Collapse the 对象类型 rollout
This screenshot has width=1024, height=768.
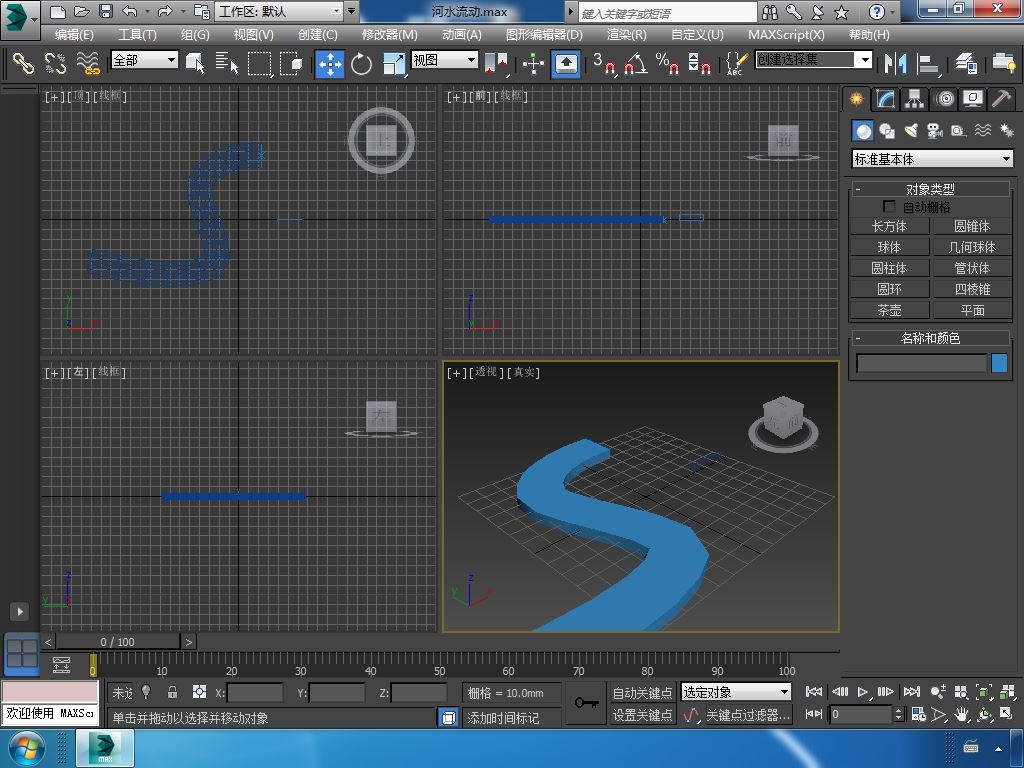pos(930,189)
